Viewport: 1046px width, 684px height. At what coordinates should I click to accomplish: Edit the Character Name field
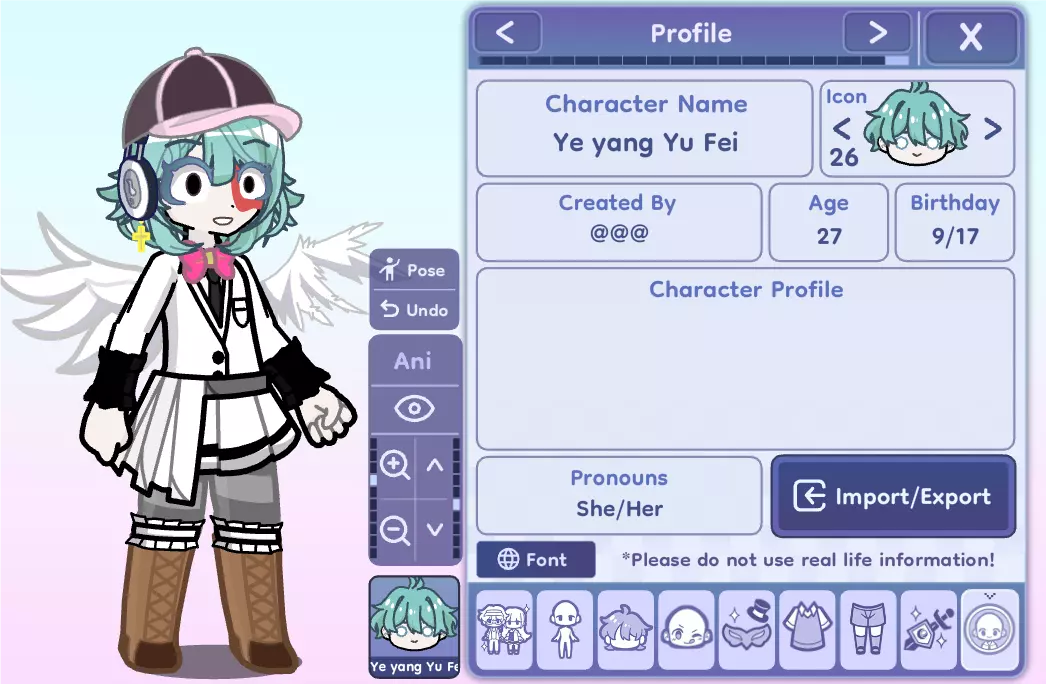[x=644, y=128]
